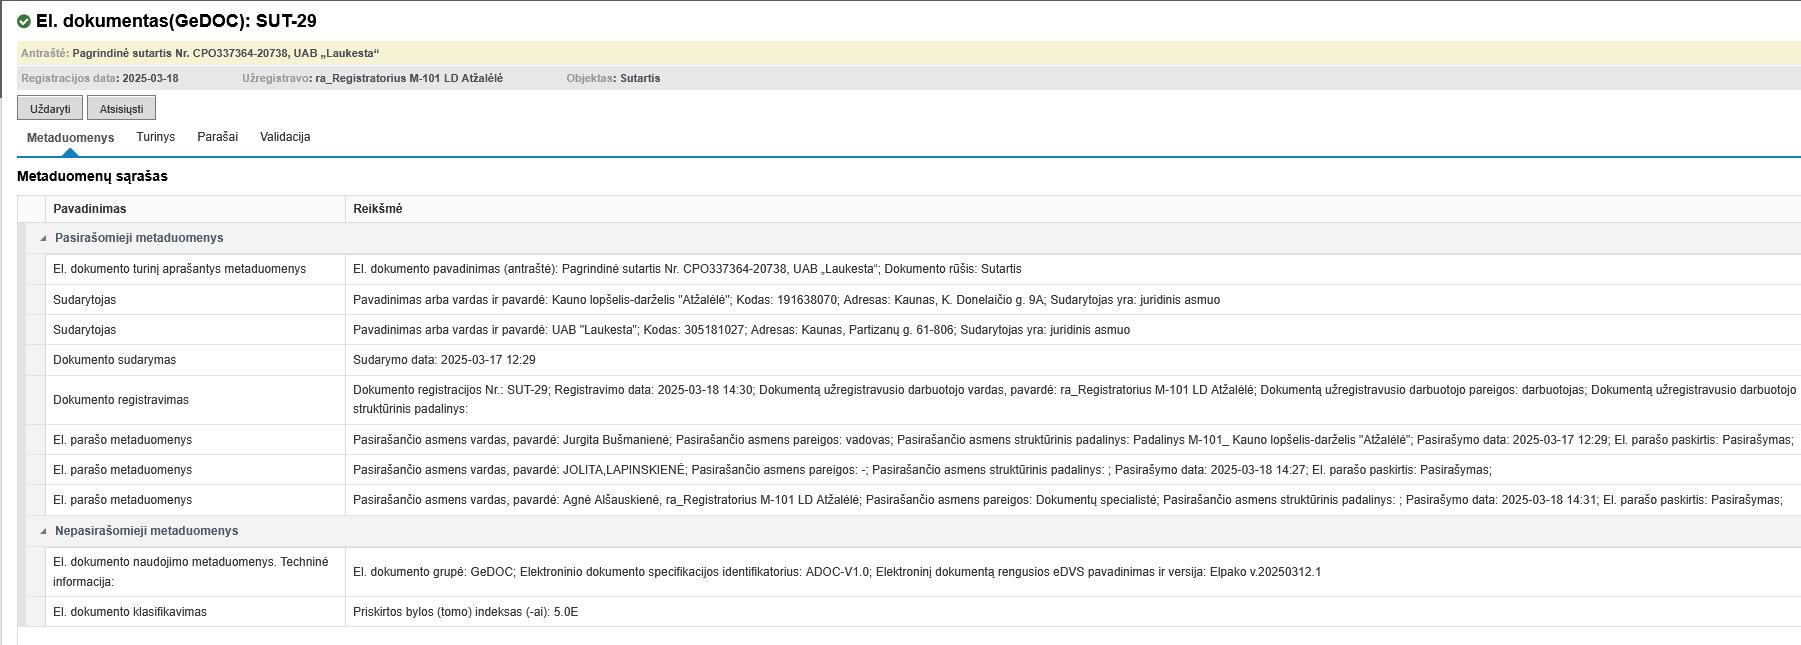
Task: Click the Pavadinimas column header
Action: point(90,209)
